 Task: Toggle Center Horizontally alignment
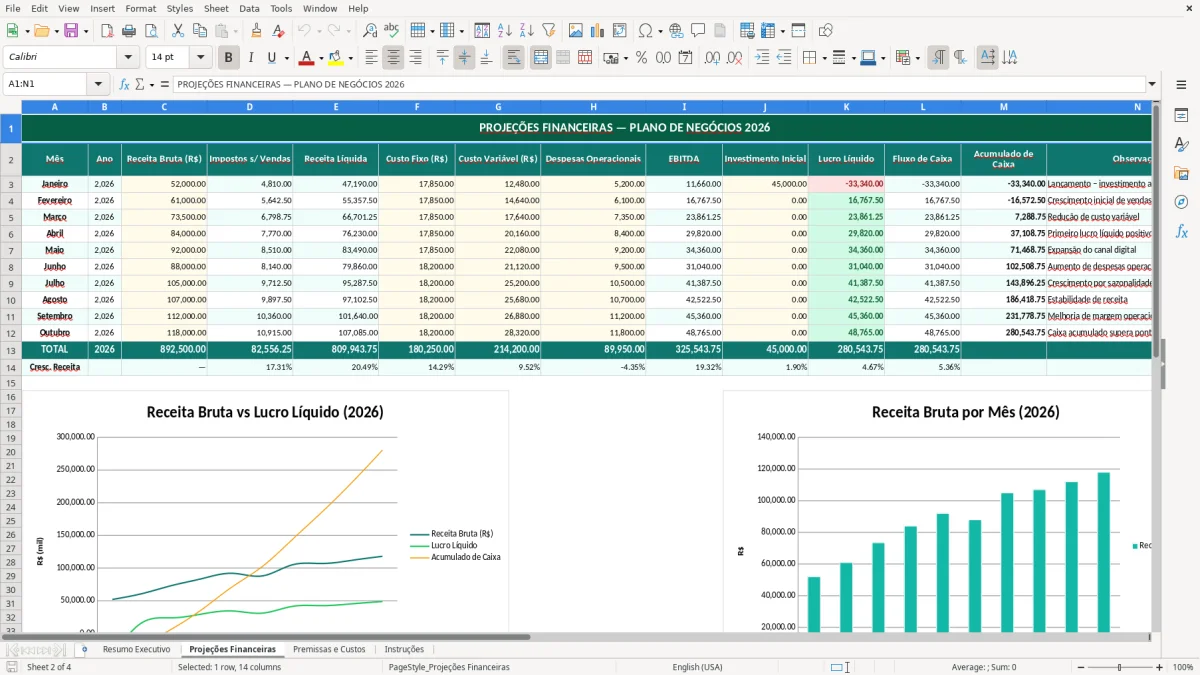point(393,58)
